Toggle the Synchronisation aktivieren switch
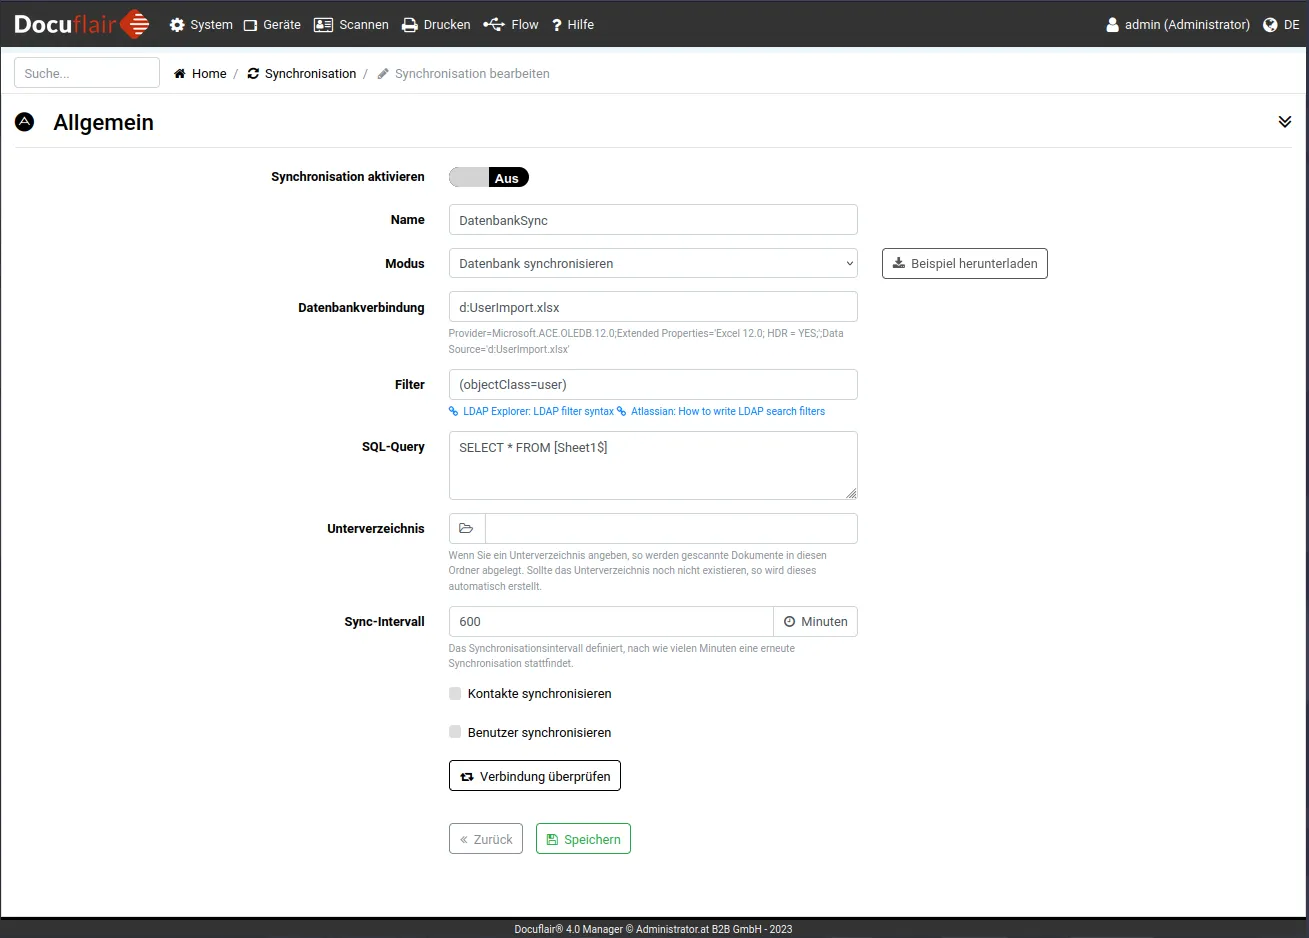The height and width of the screenshot is (938, 1309). click(488, 178)
